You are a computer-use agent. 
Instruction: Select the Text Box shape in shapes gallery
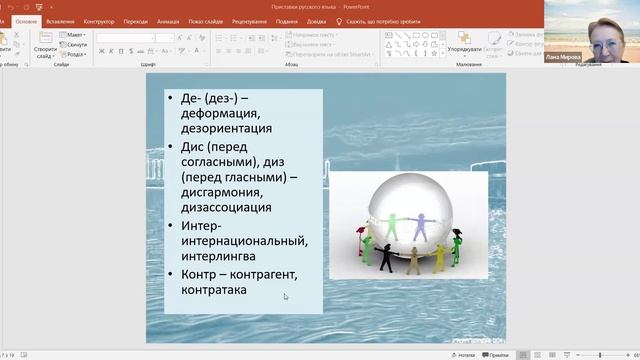(x=389, y=36)
